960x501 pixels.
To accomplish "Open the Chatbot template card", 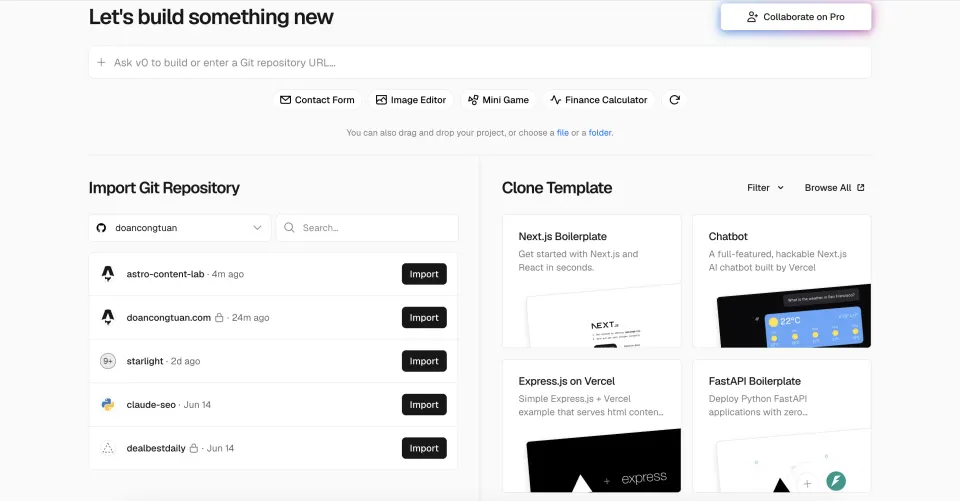I will pos(782,281).
